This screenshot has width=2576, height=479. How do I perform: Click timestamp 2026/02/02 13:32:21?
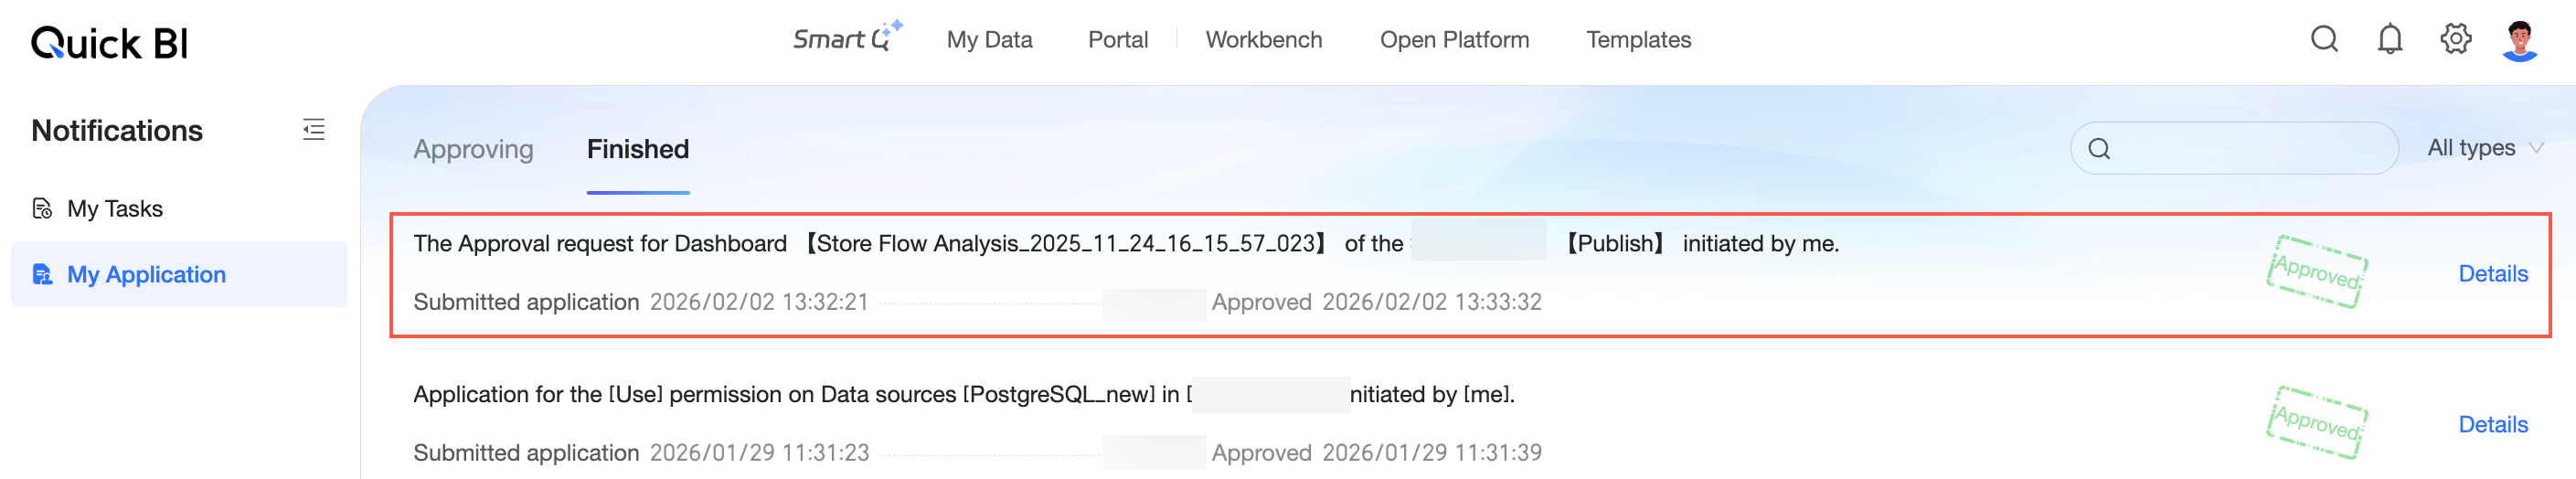(x=759, y=302)
